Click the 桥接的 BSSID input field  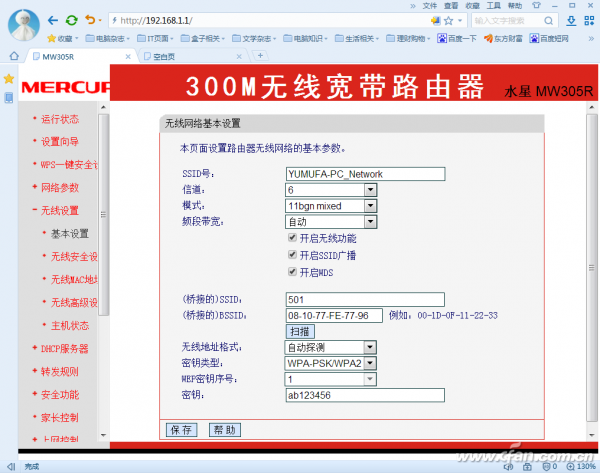point(334,315)
